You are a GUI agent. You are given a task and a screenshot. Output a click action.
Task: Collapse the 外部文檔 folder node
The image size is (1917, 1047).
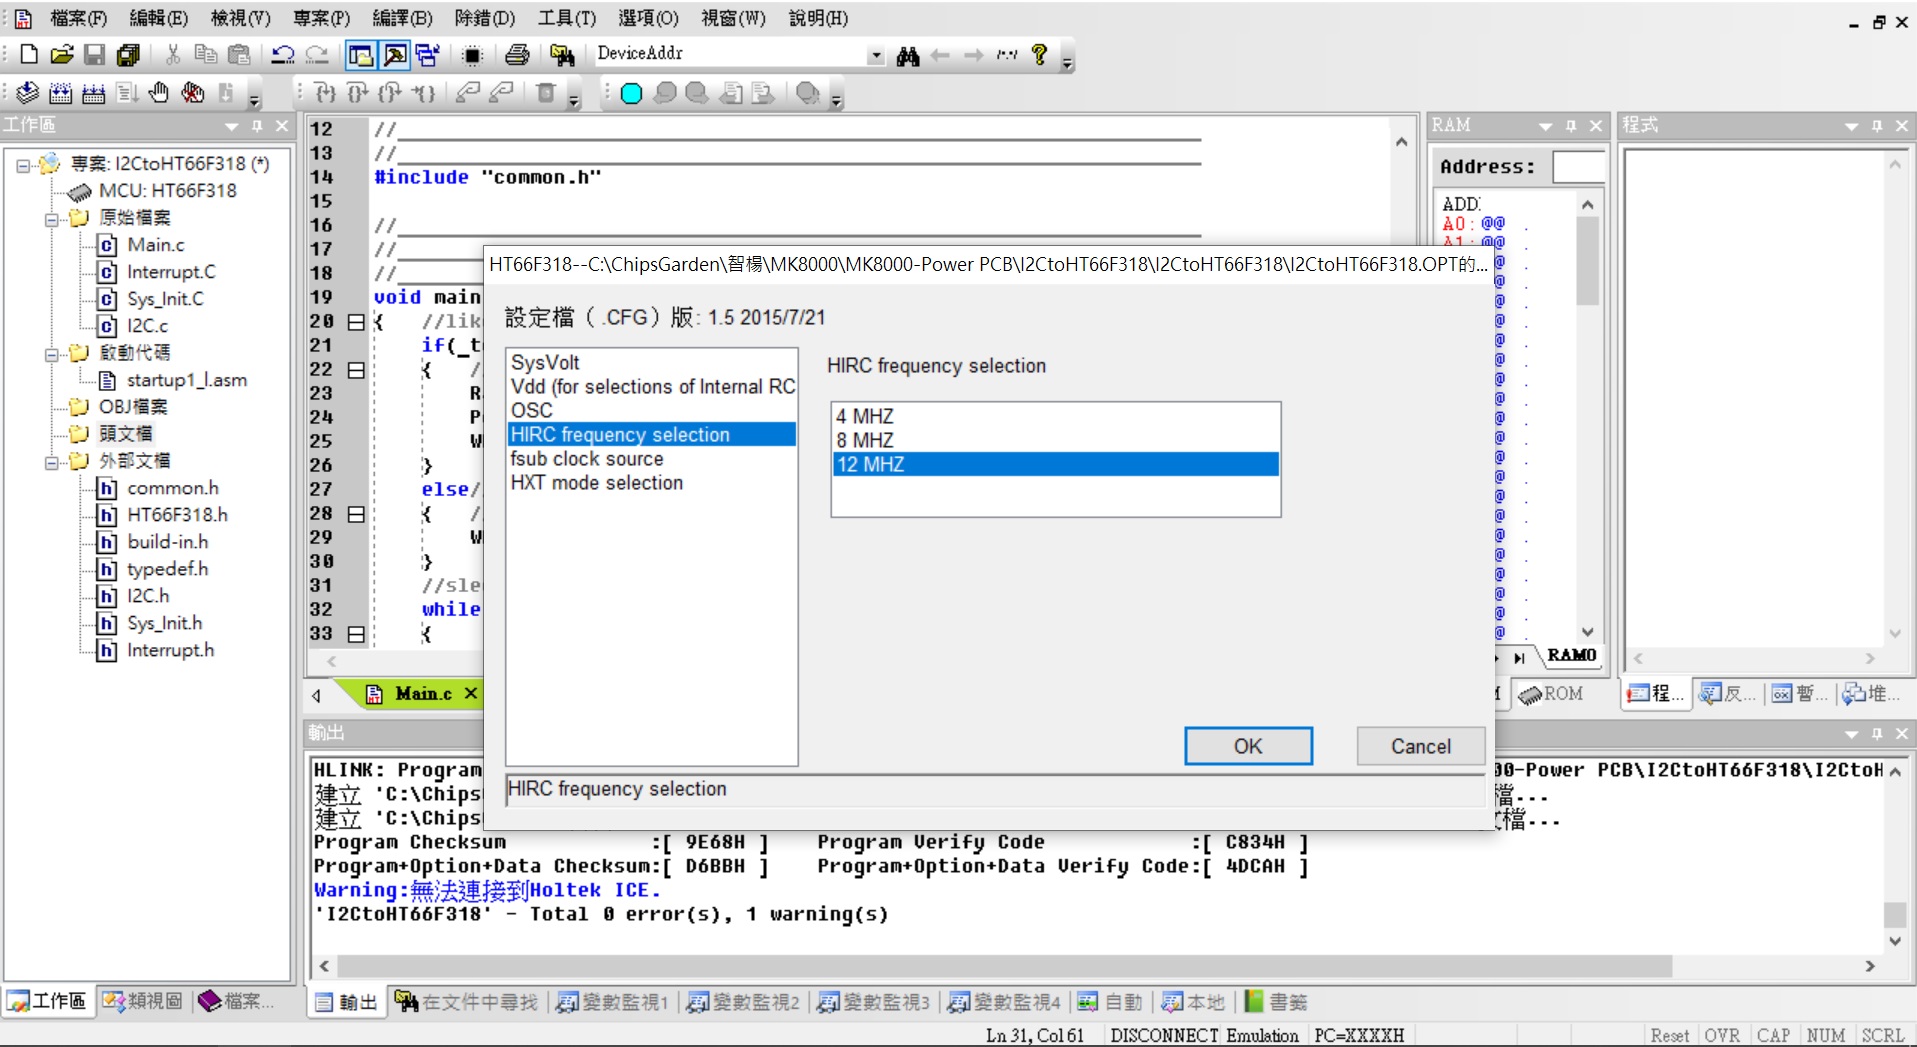(x=51, y=462)
